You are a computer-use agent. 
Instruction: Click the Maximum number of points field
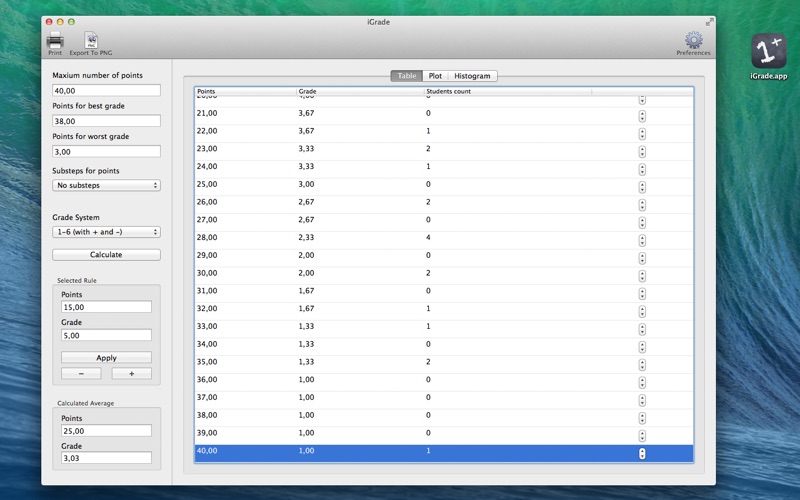[x=106, y=90]
